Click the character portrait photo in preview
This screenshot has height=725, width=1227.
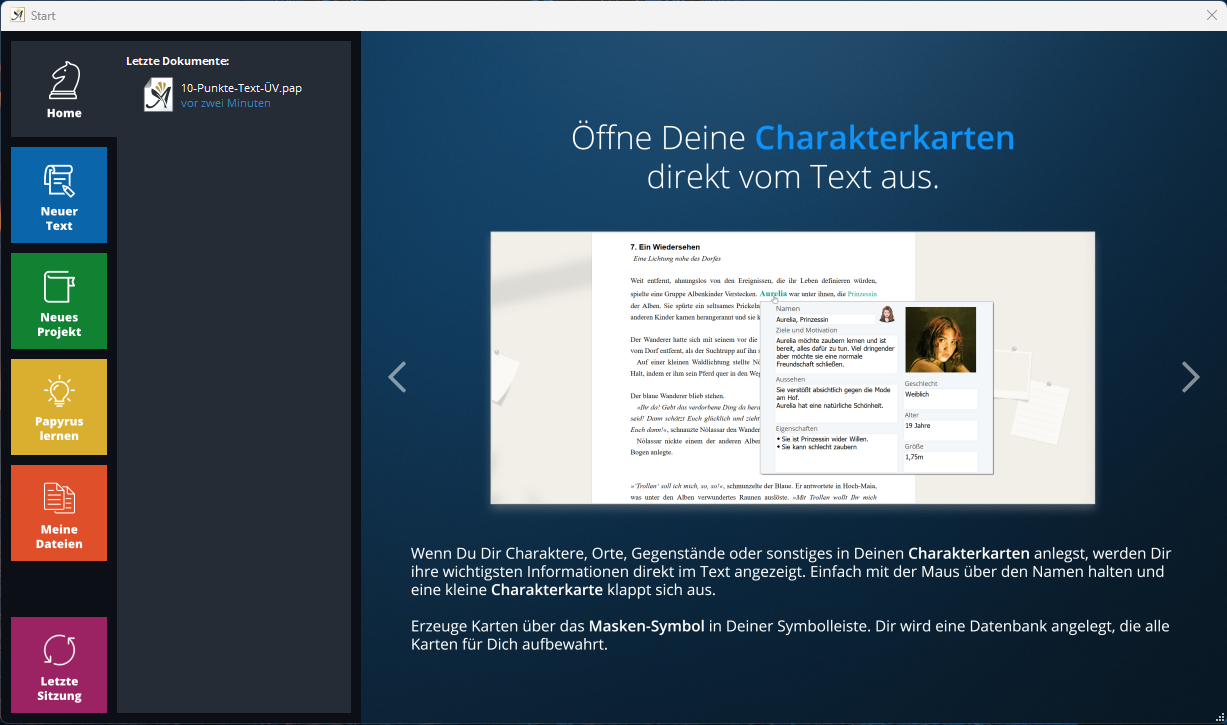pyautogui.click(x=940, y=340)
